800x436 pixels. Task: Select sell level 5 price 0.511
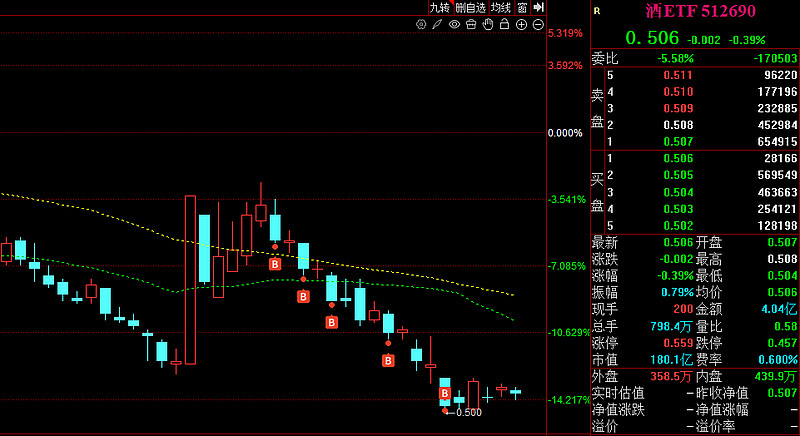click(x=678, y=75)
